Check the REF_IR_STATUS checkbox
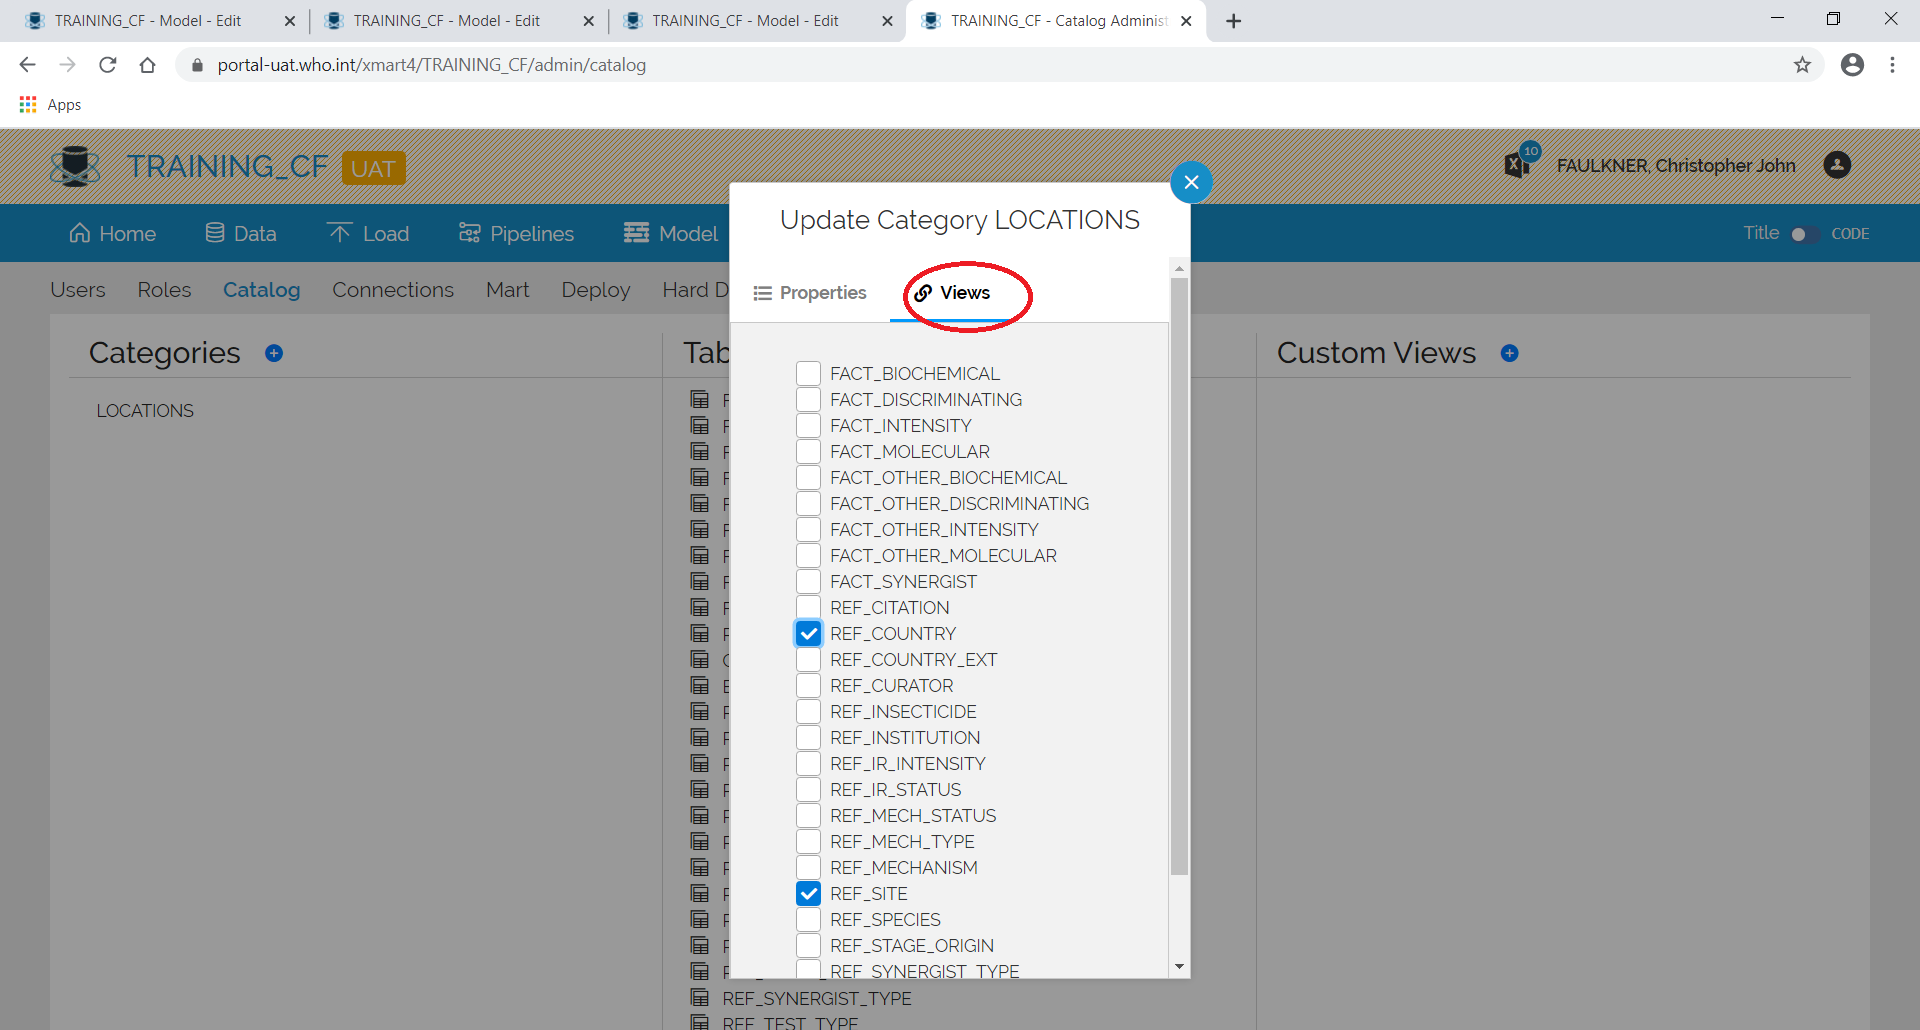The height and width of the screenshot is (1030, 1920). point(808,789)
